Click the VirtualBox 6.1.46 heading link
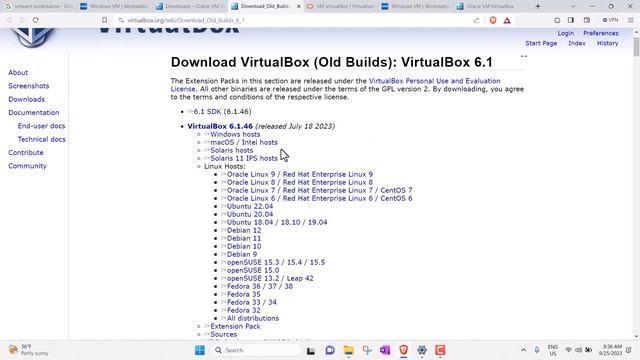Screen dimensions: 640x360 pyautogui.click(x=220, y=126)
